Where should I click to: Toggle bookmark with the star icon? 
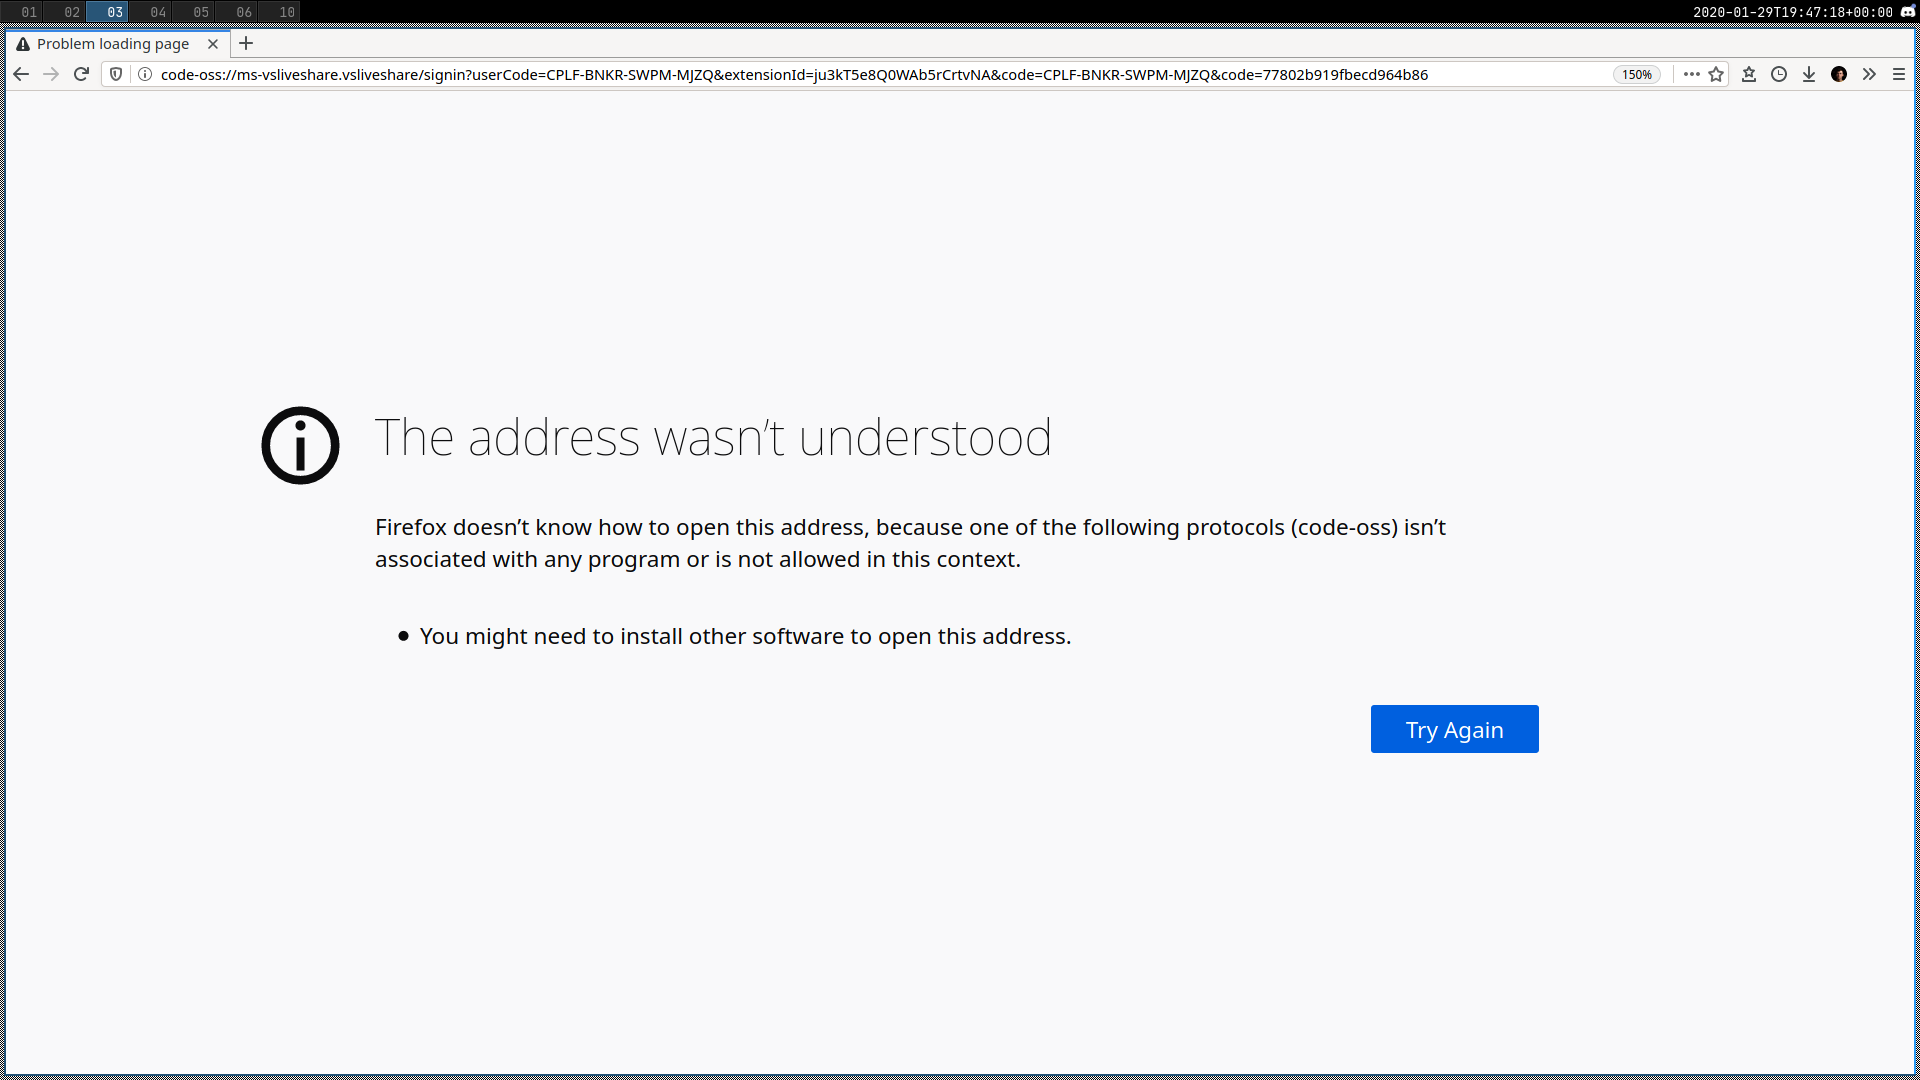coord(1717,74)
